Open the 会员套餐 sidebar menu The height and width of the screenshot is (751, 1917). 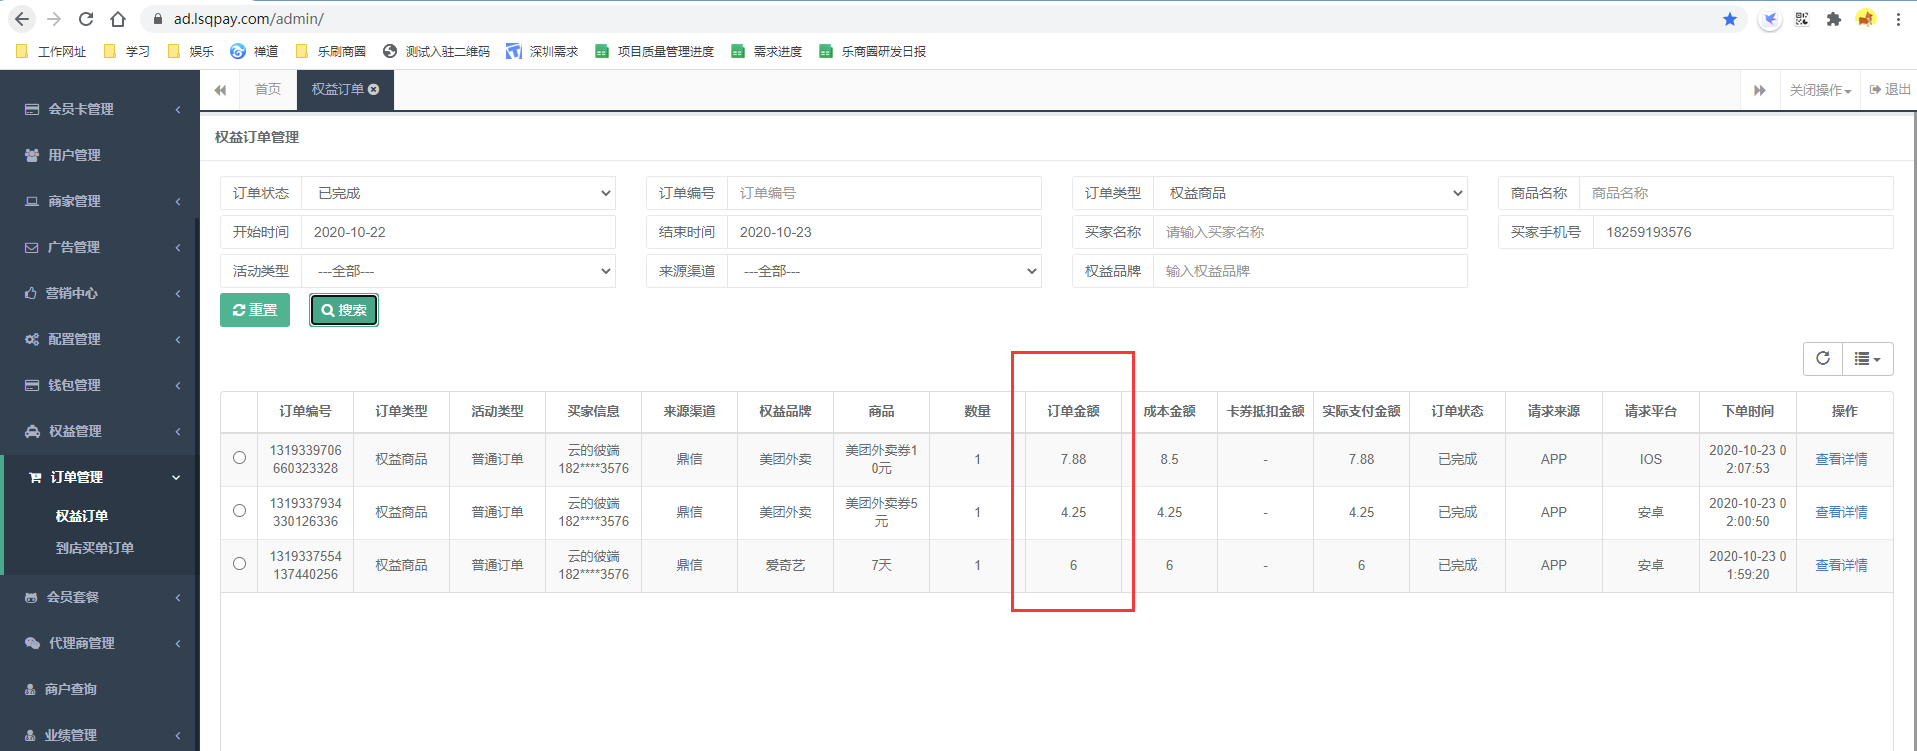click(100, 597)
